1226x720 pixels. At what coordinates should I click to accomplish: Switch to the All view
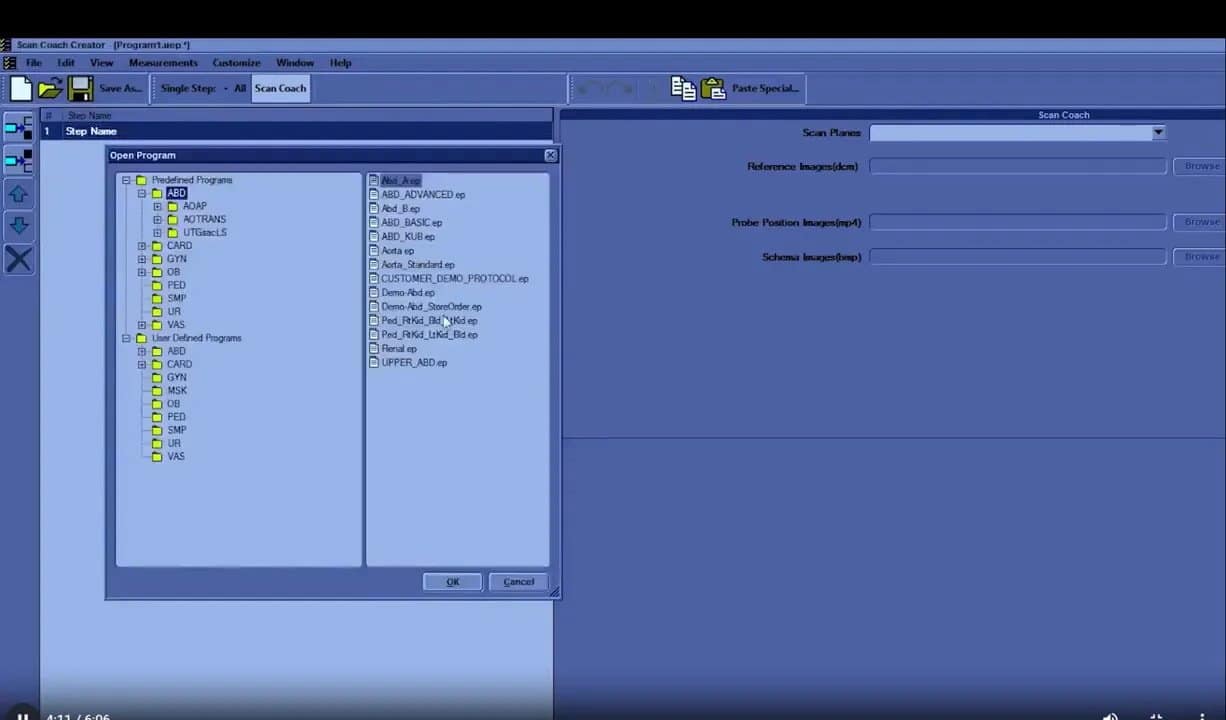[x=239, y=88]
